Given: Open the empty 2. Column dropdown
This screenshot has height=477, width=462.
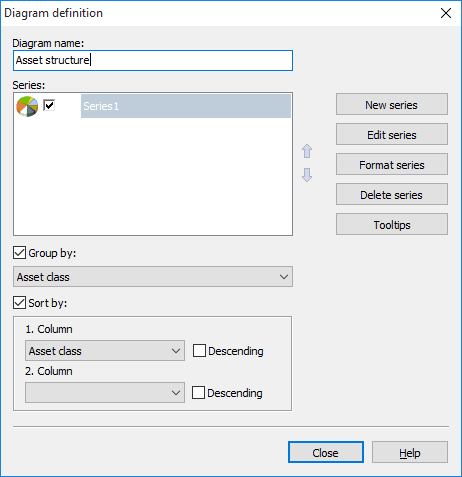Looking at the screenshot, I should point(105,393).
